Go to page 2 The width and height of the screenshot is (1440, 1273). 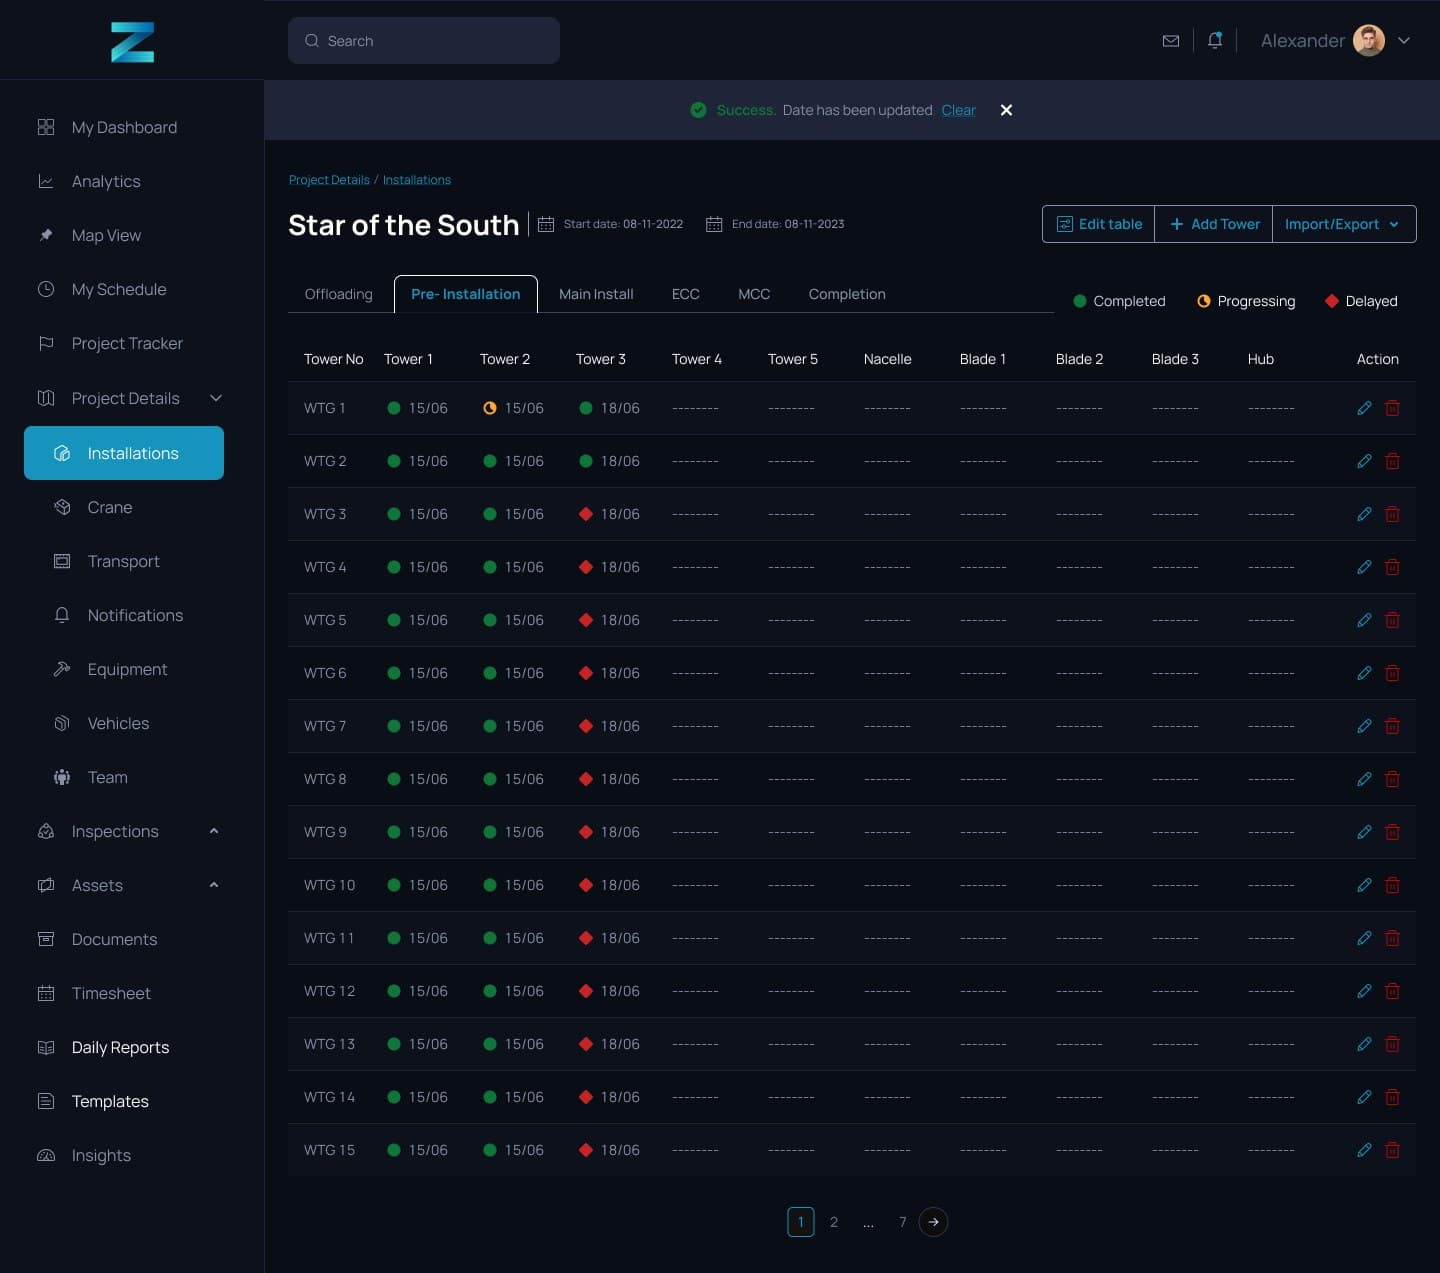click(x=834, y=1222)
